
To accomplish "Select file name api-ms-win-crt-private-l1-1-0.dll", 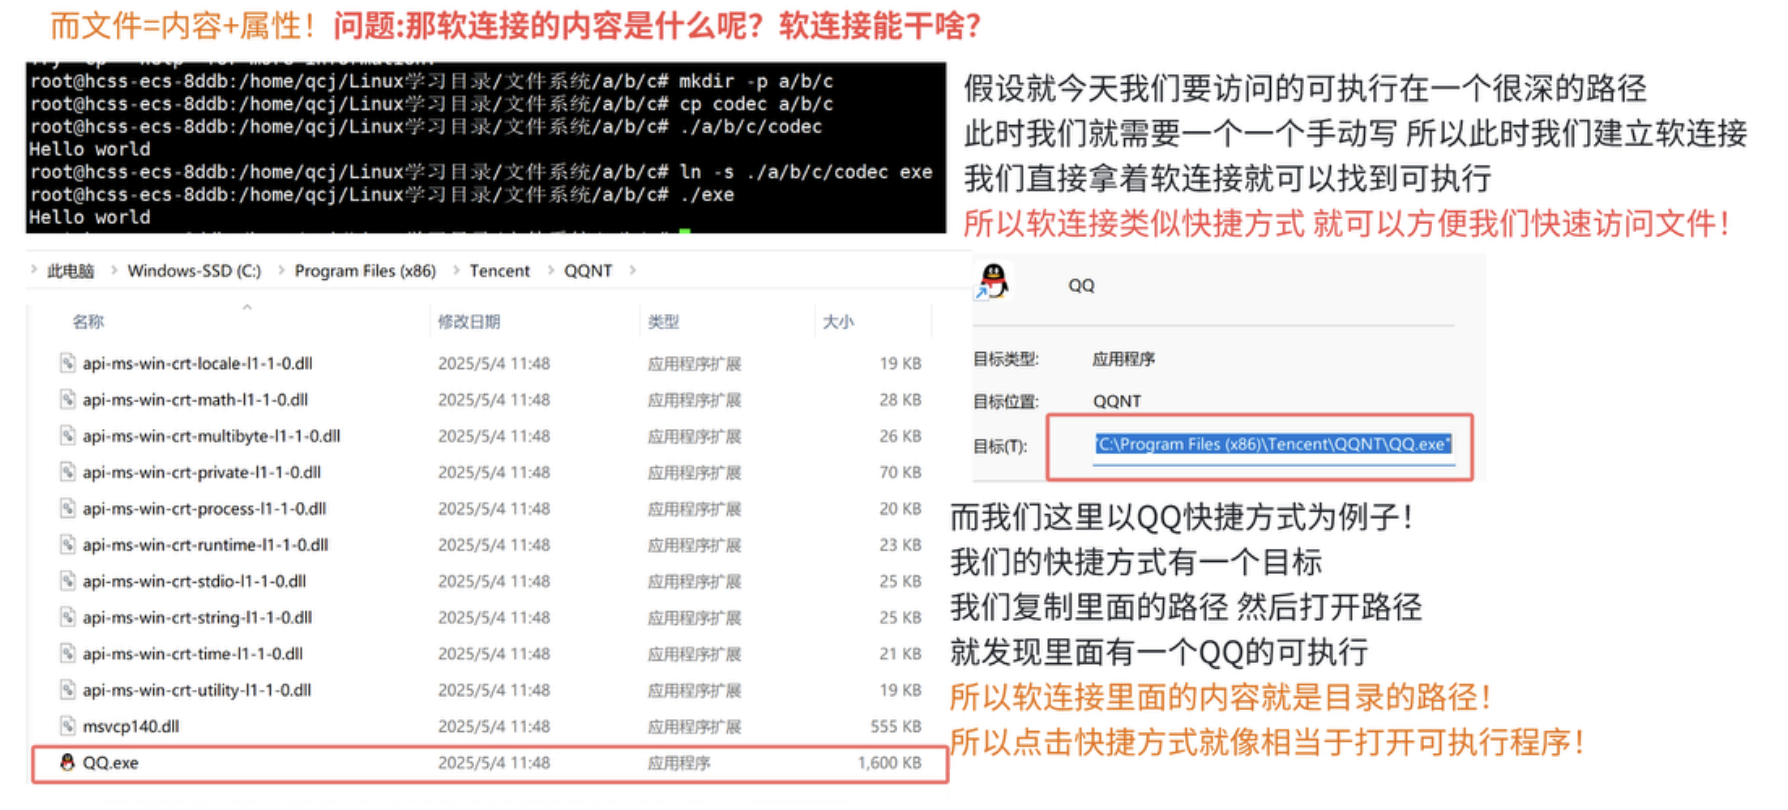I will click(x=202, y=472).
